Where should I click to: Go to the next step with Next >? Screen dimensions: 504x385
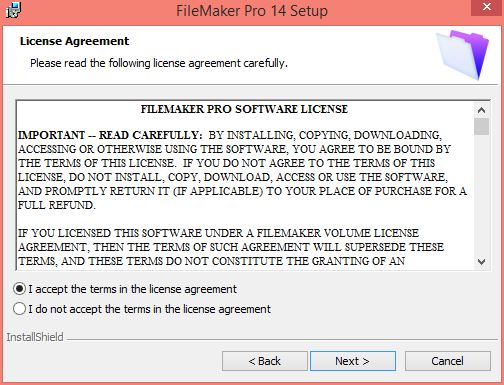pos(353,361)
